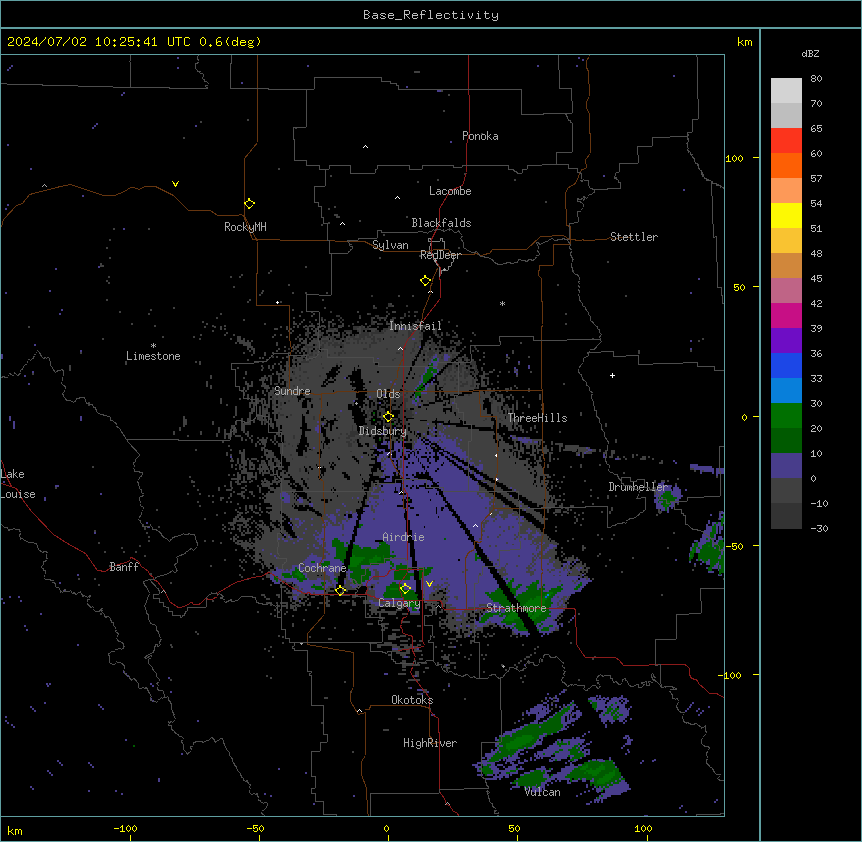
Task: Click the Drumheller city label
Action: tap(638, 487)
